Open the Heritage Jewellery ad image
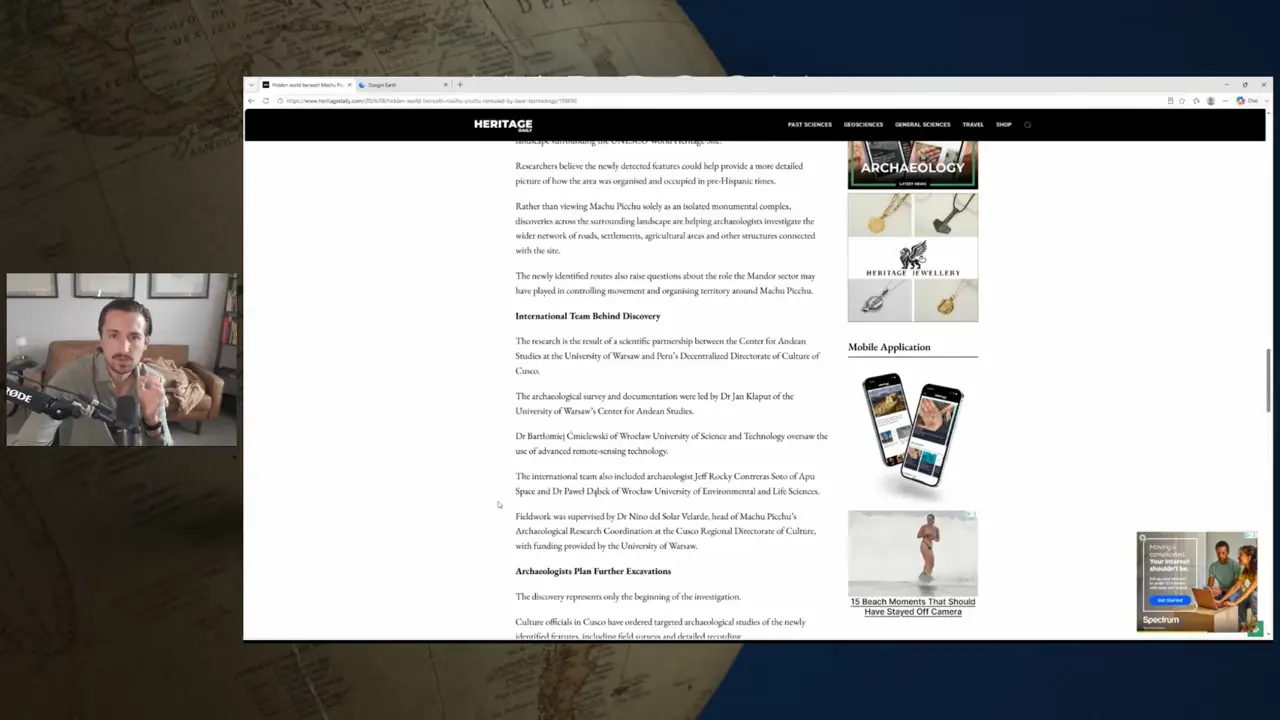The height and width of the screenshot is (720, 1280). pyautogui.click(x=913, y=257)
